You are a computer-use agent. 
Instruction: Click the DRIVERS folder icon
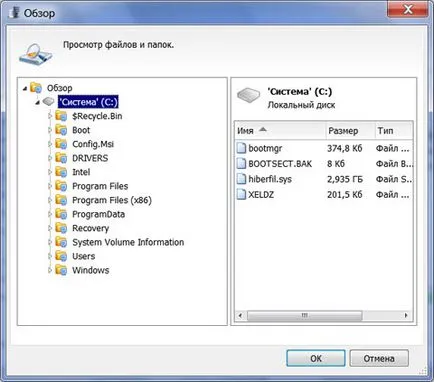pyautogui.click(x=61, y=158)
